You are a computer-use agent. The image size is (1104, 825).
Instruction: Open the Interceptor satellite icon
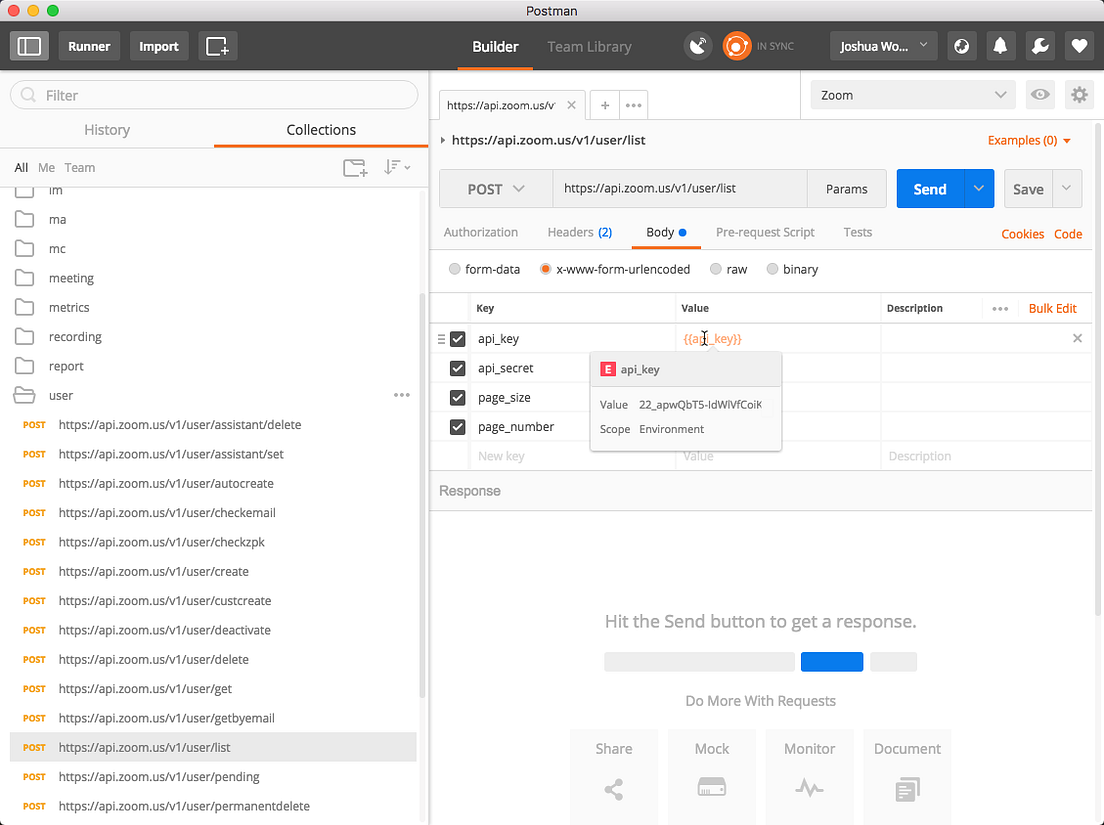click(x=697, y=46)
